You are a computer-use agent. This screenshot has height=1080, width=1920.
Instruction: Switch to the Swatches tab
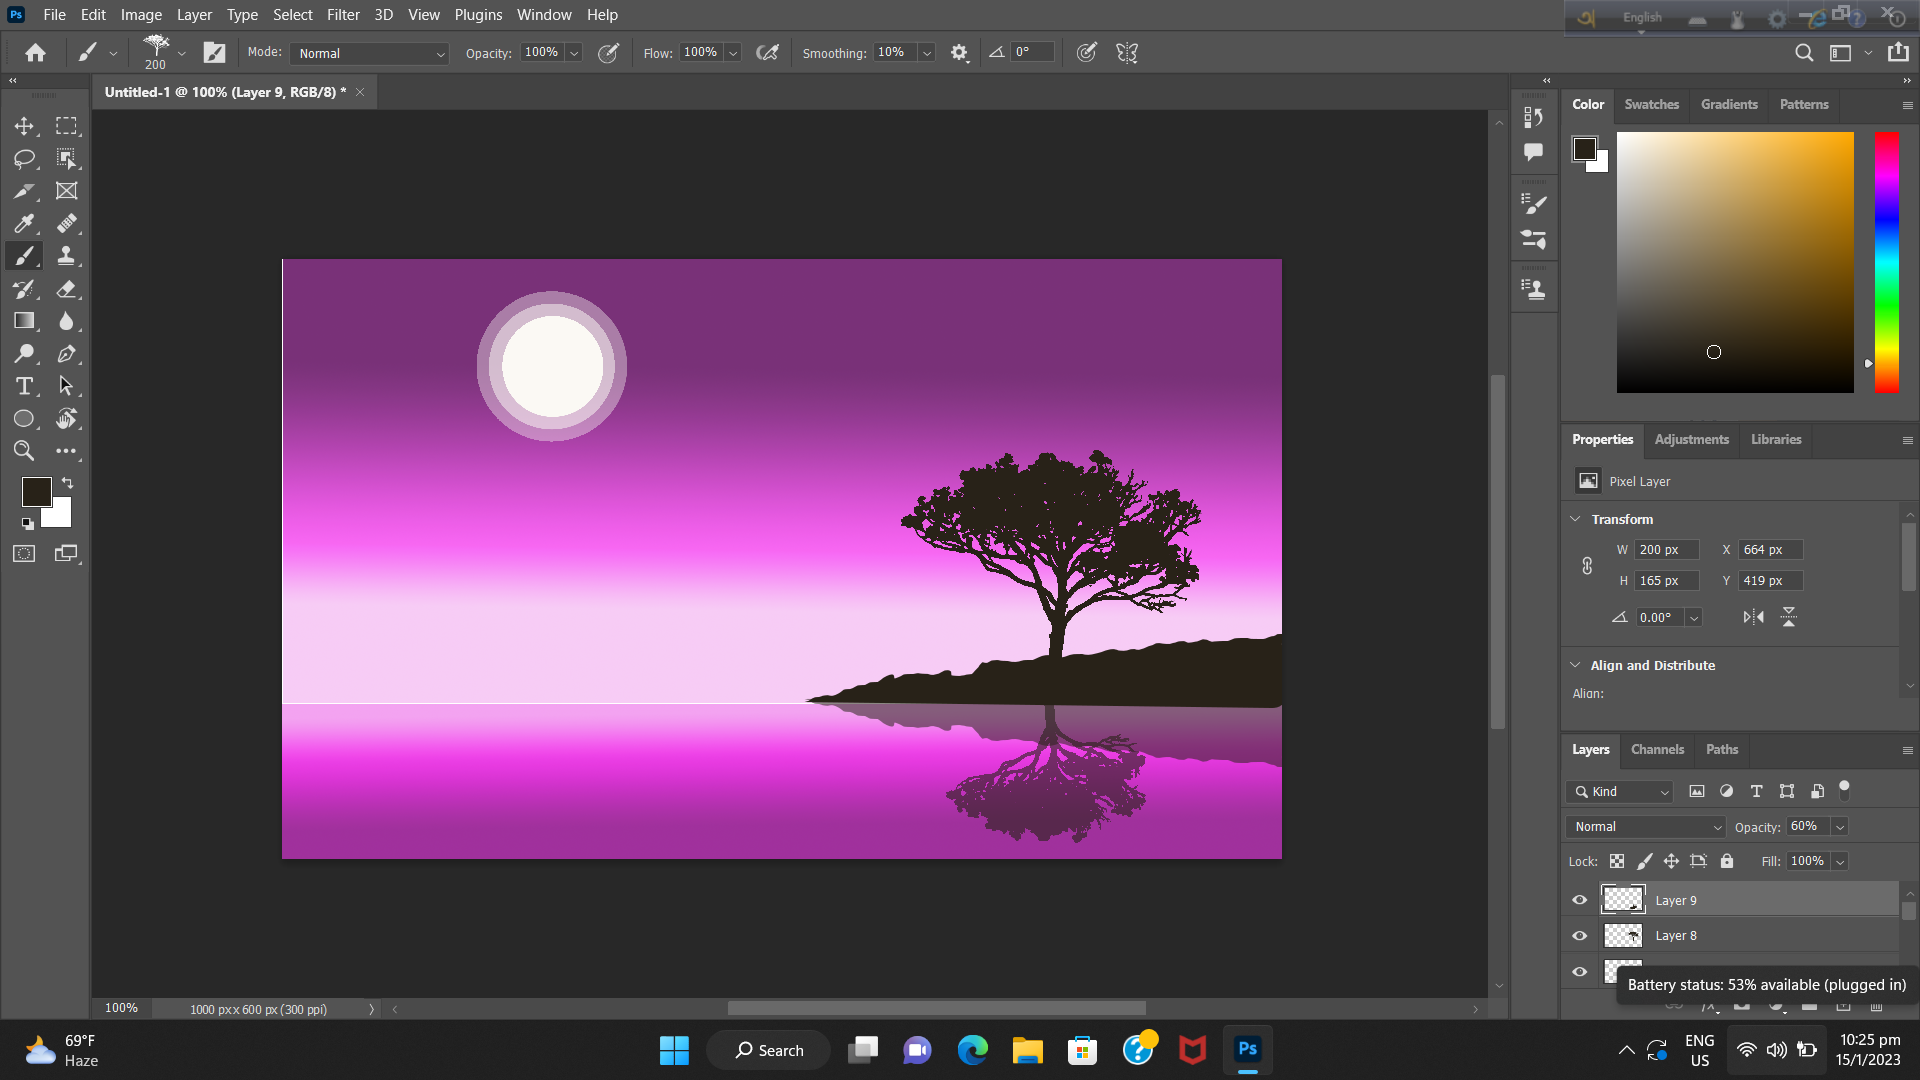click(x=1652, y=104)
